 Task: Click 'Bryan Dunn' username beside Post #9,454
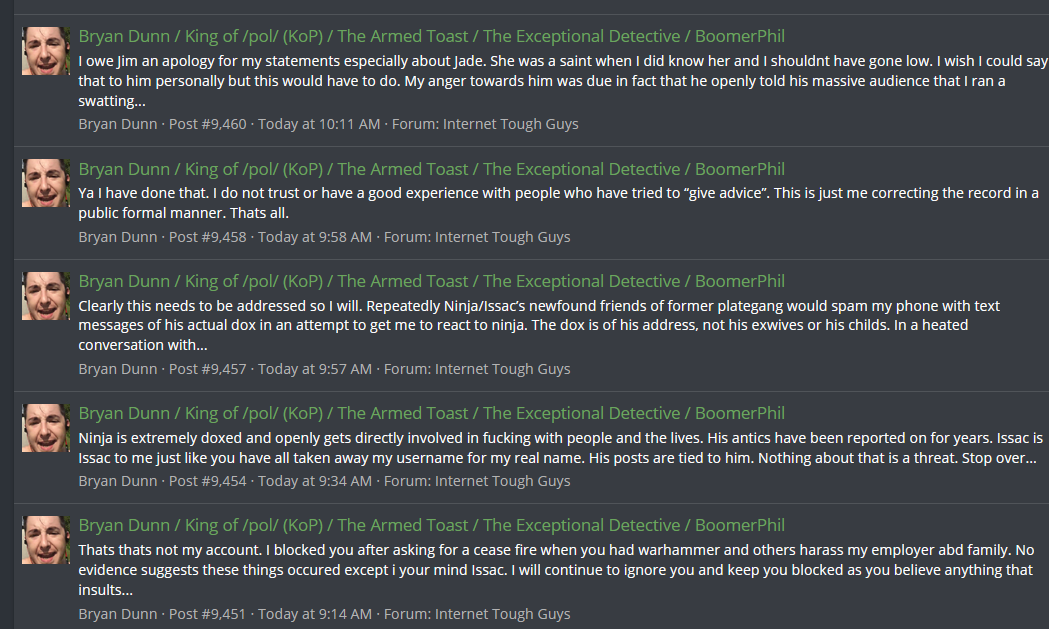coord(118,481)
